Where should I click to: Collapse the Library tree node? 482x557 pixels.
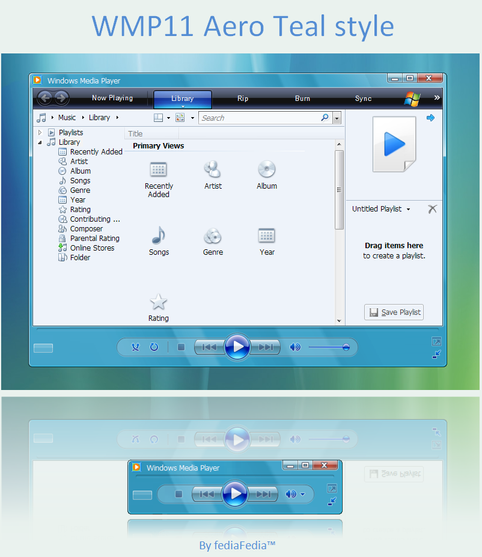40,142
